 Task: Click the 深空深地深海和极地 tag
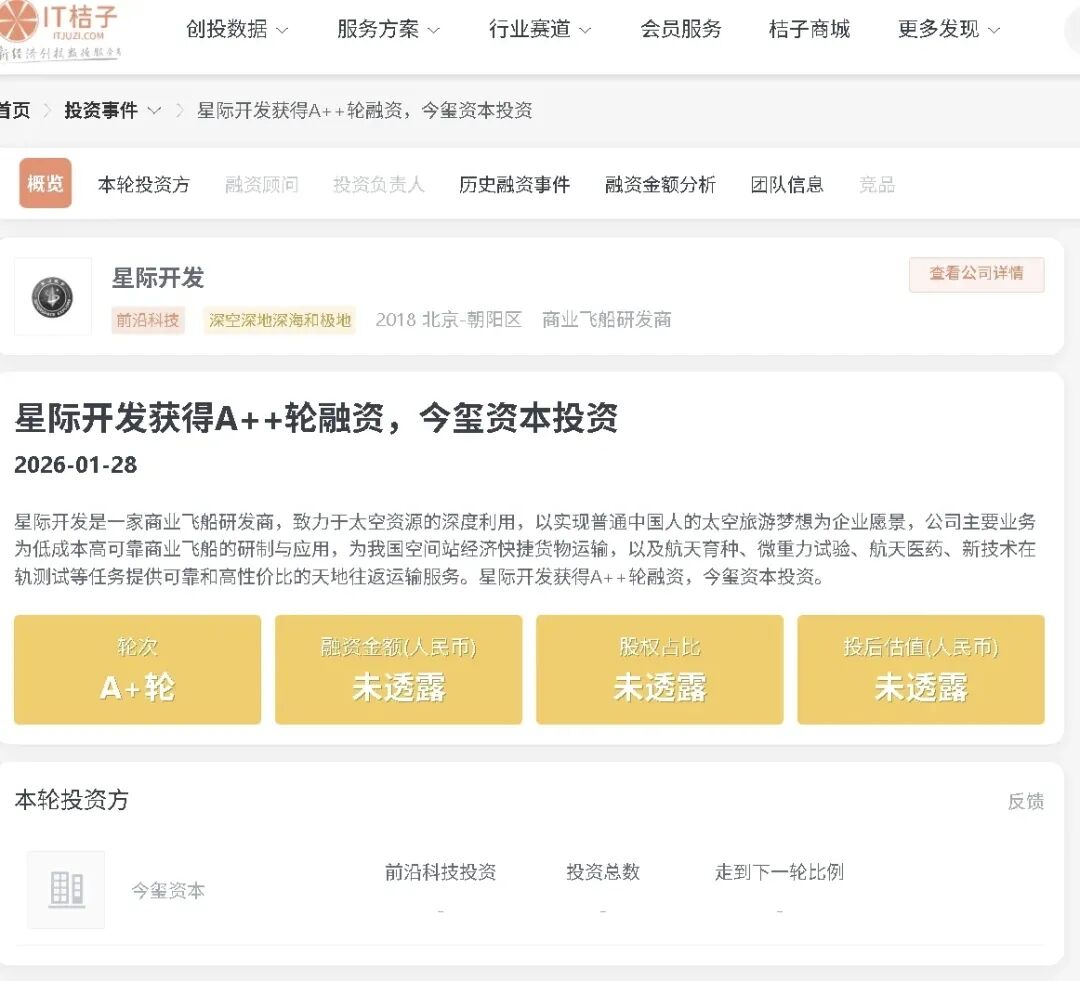280,320
